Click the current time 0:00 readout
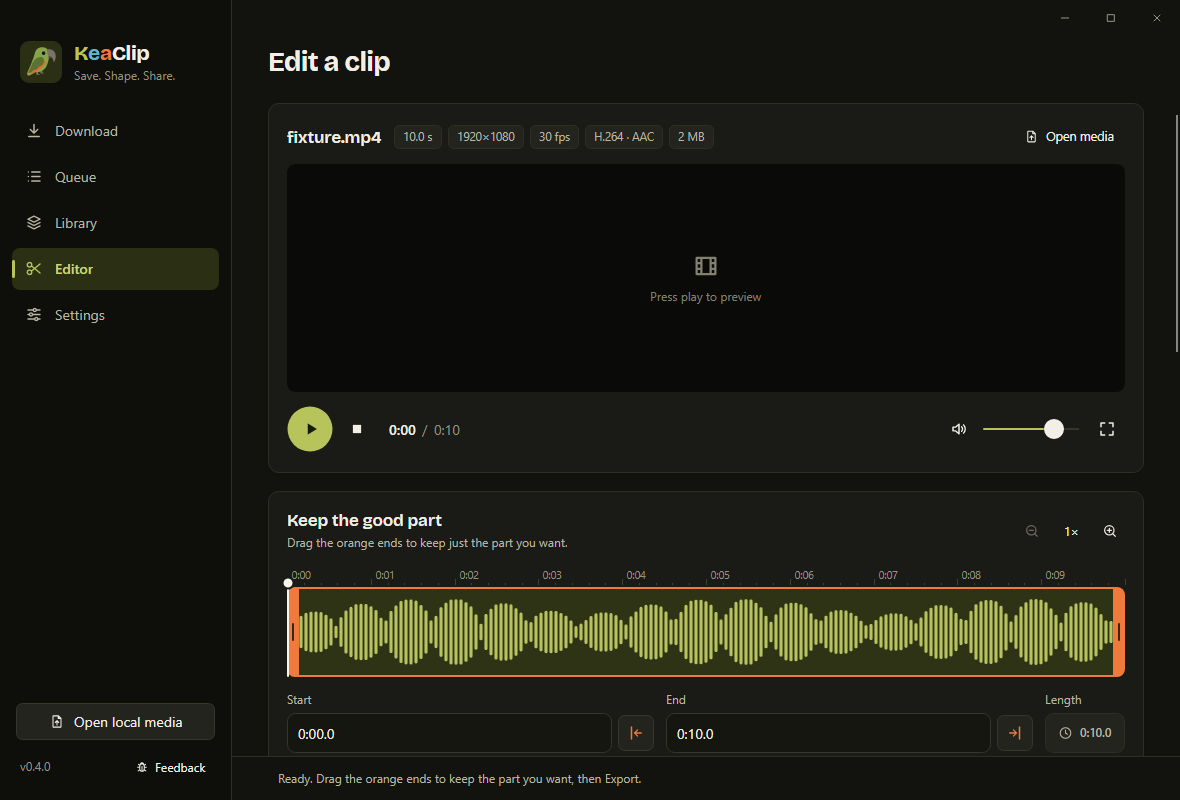Viewport: 1180px width, 800px height. [x=402, y=430]
